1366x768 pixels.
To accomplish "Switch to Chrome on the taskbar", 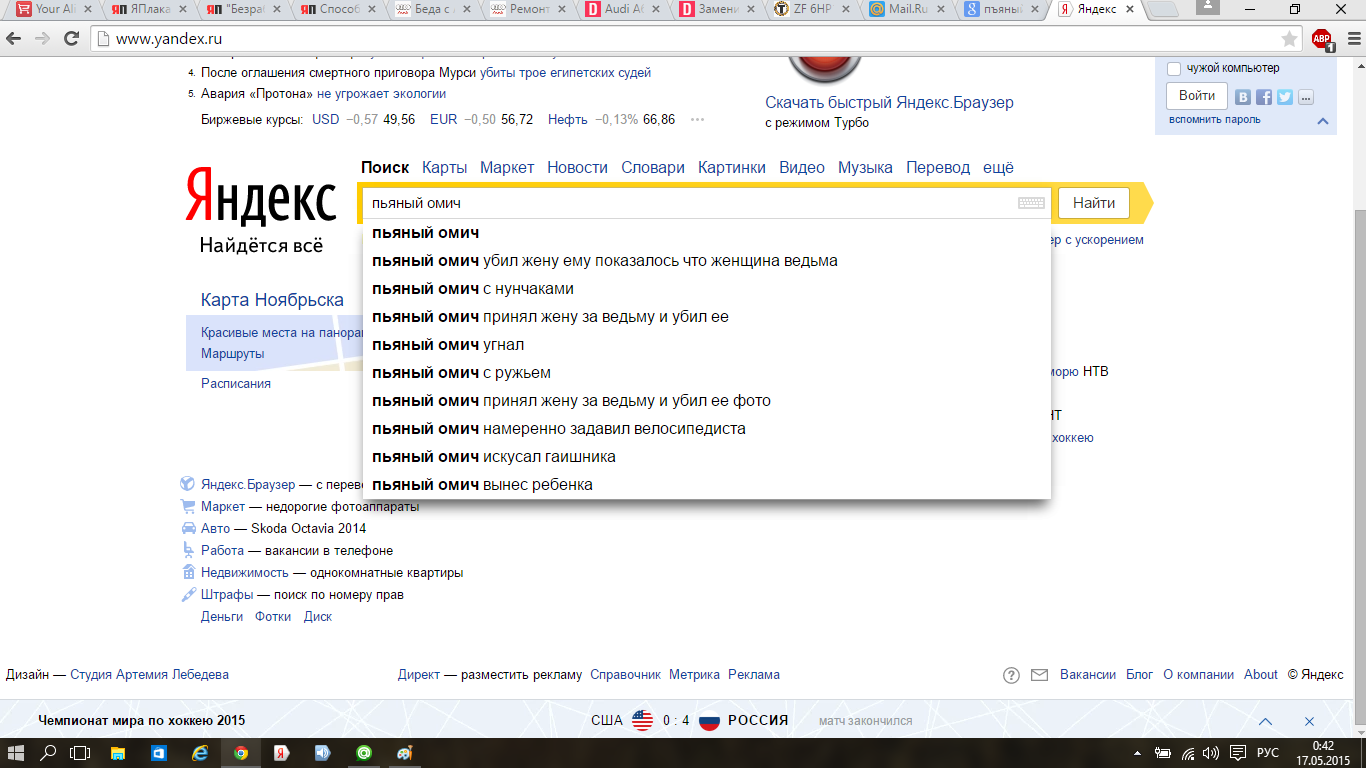I will [240, 753].
